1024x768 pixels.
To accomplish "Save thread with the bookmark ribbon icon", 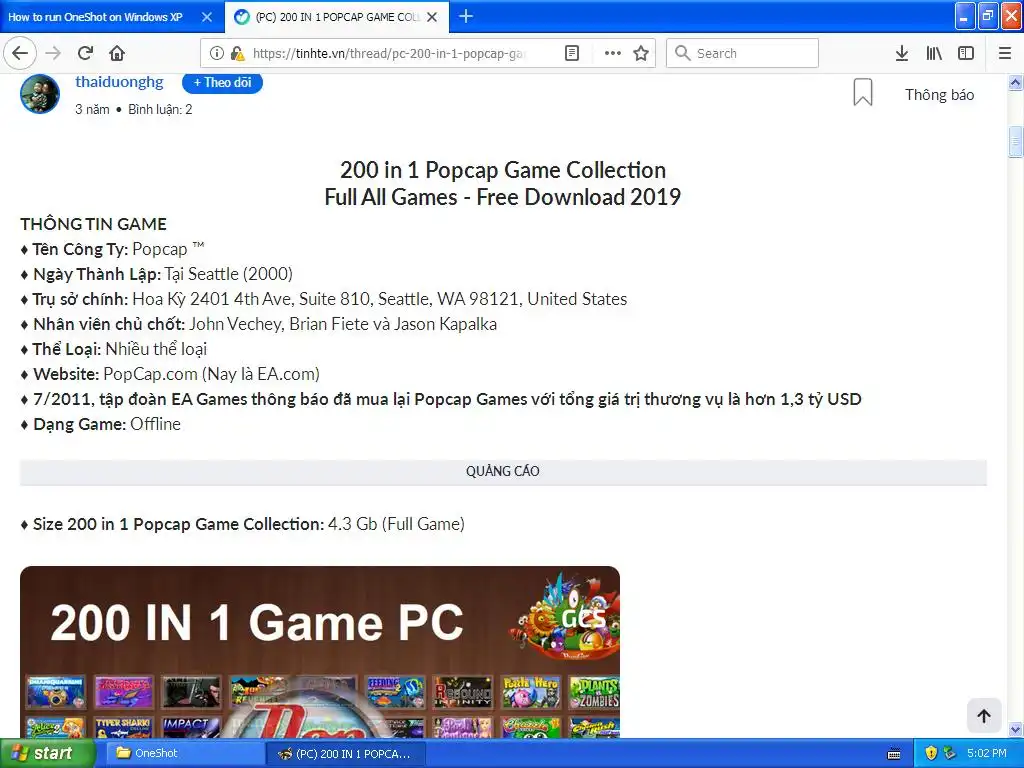I will tap(863, 92).
